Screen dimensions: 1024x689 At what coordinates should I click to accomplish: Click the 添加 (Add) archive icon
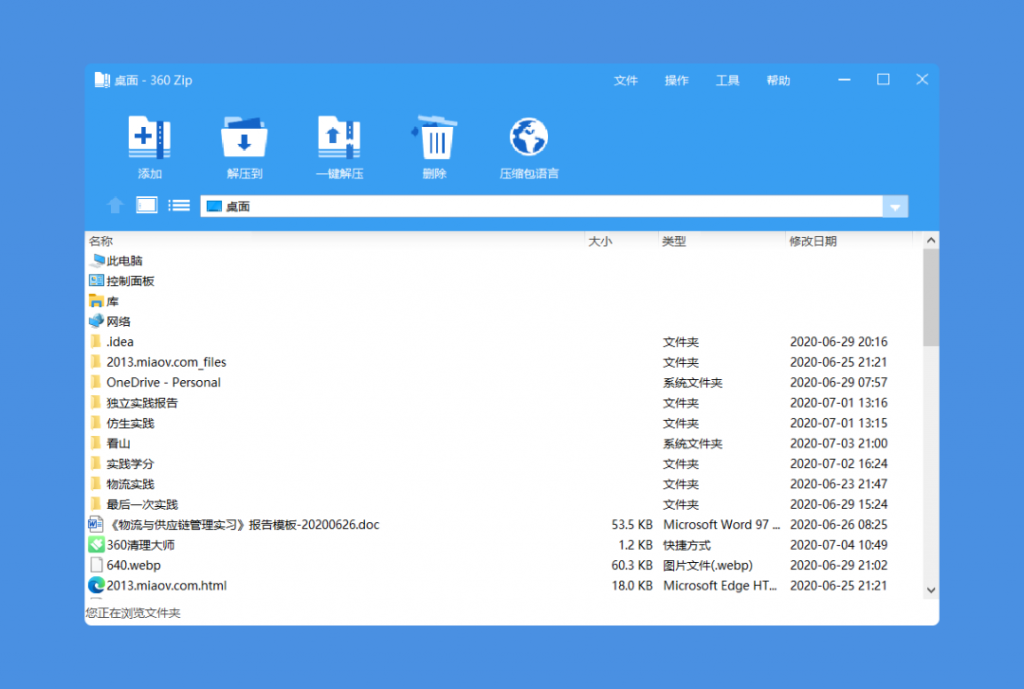coord(150,137)
